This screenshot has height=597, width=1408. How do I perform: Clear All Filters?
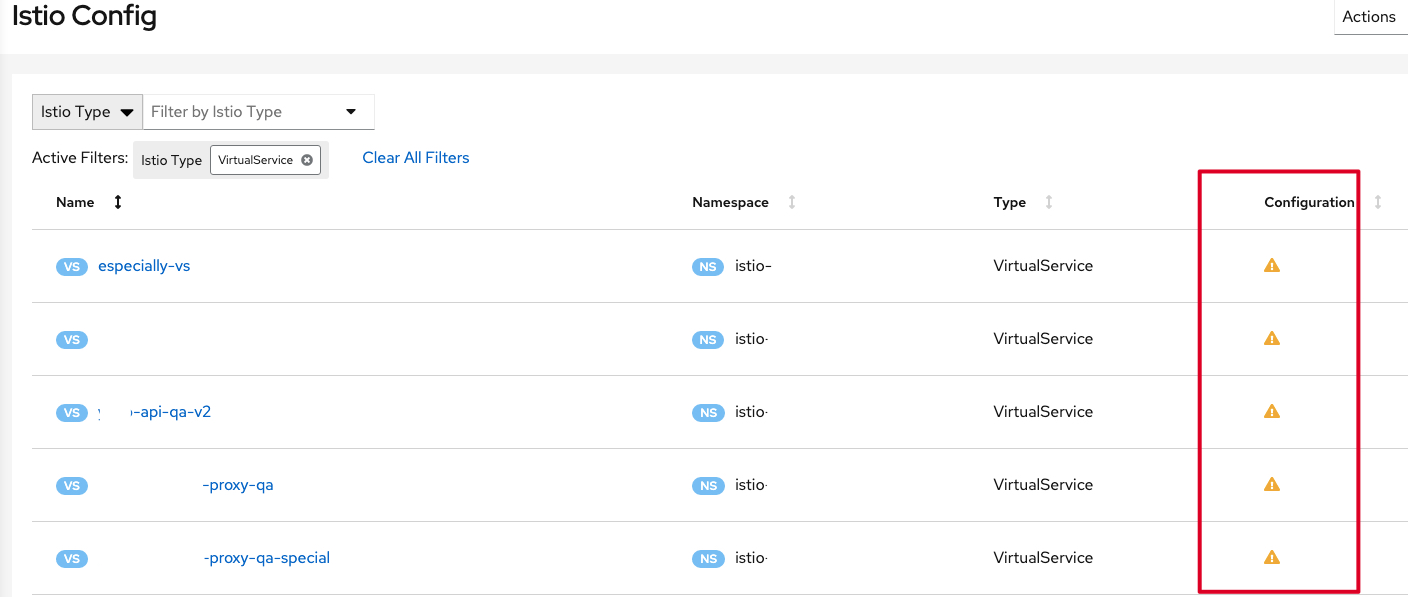(x=415, y=158)
